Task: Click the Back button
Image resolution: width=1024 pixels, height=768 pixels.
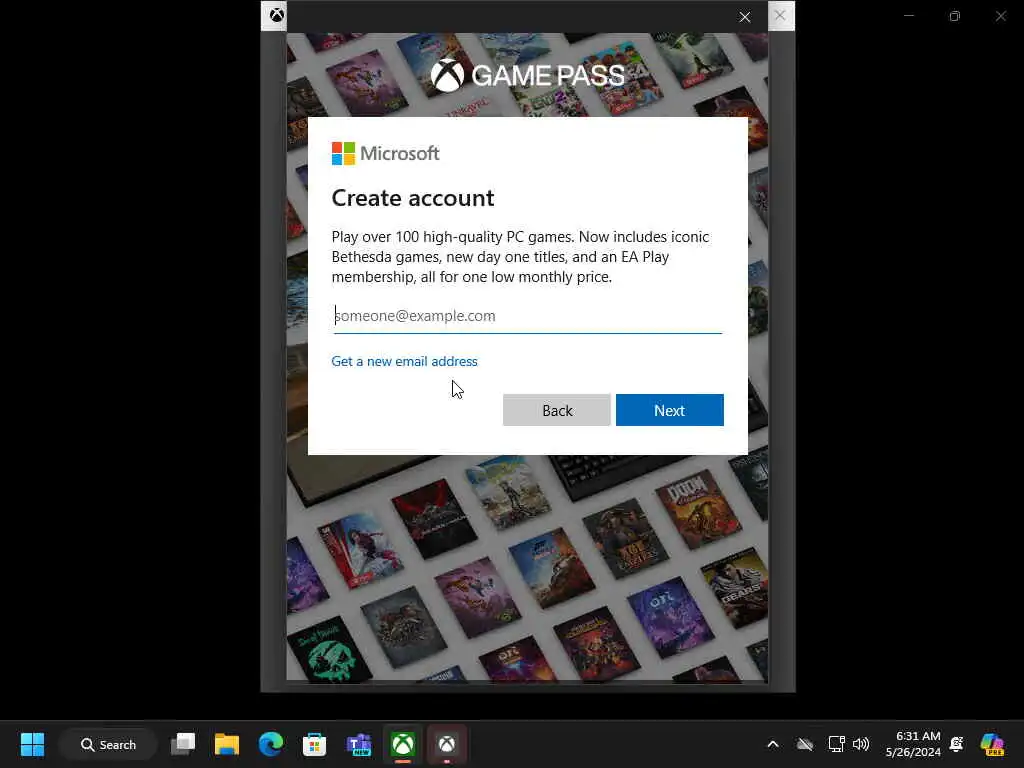Action: pos(556,410)
